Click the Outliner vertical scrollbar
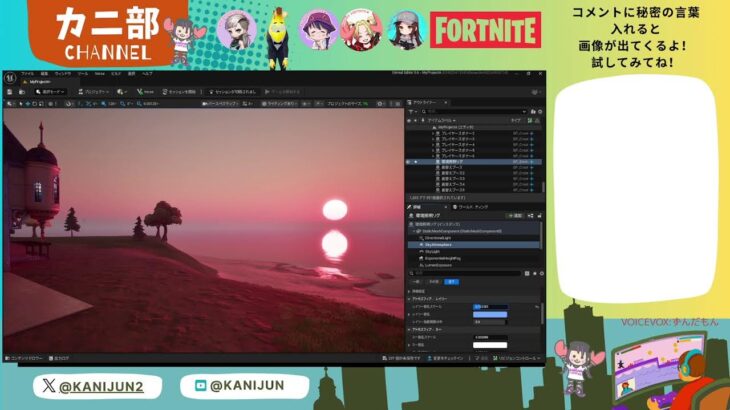Image resolution: width=730 pixels, height=410 pixels. 543,187
